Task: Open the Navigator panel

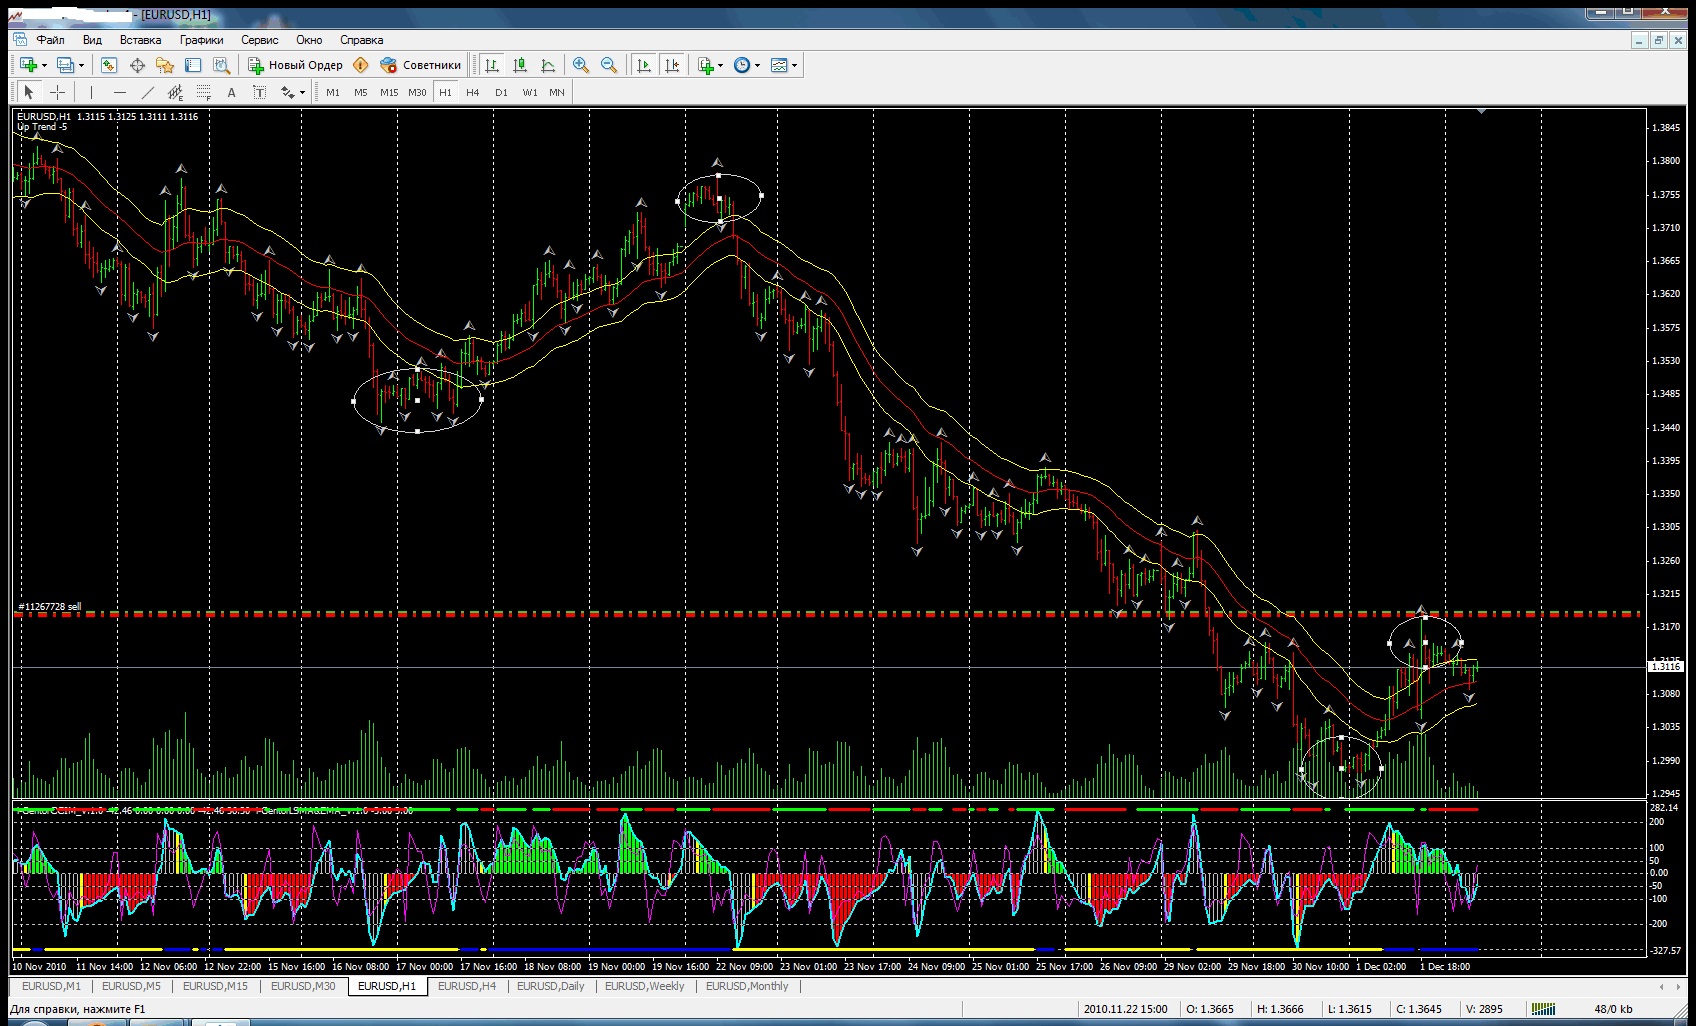Action: coord(165,65)
